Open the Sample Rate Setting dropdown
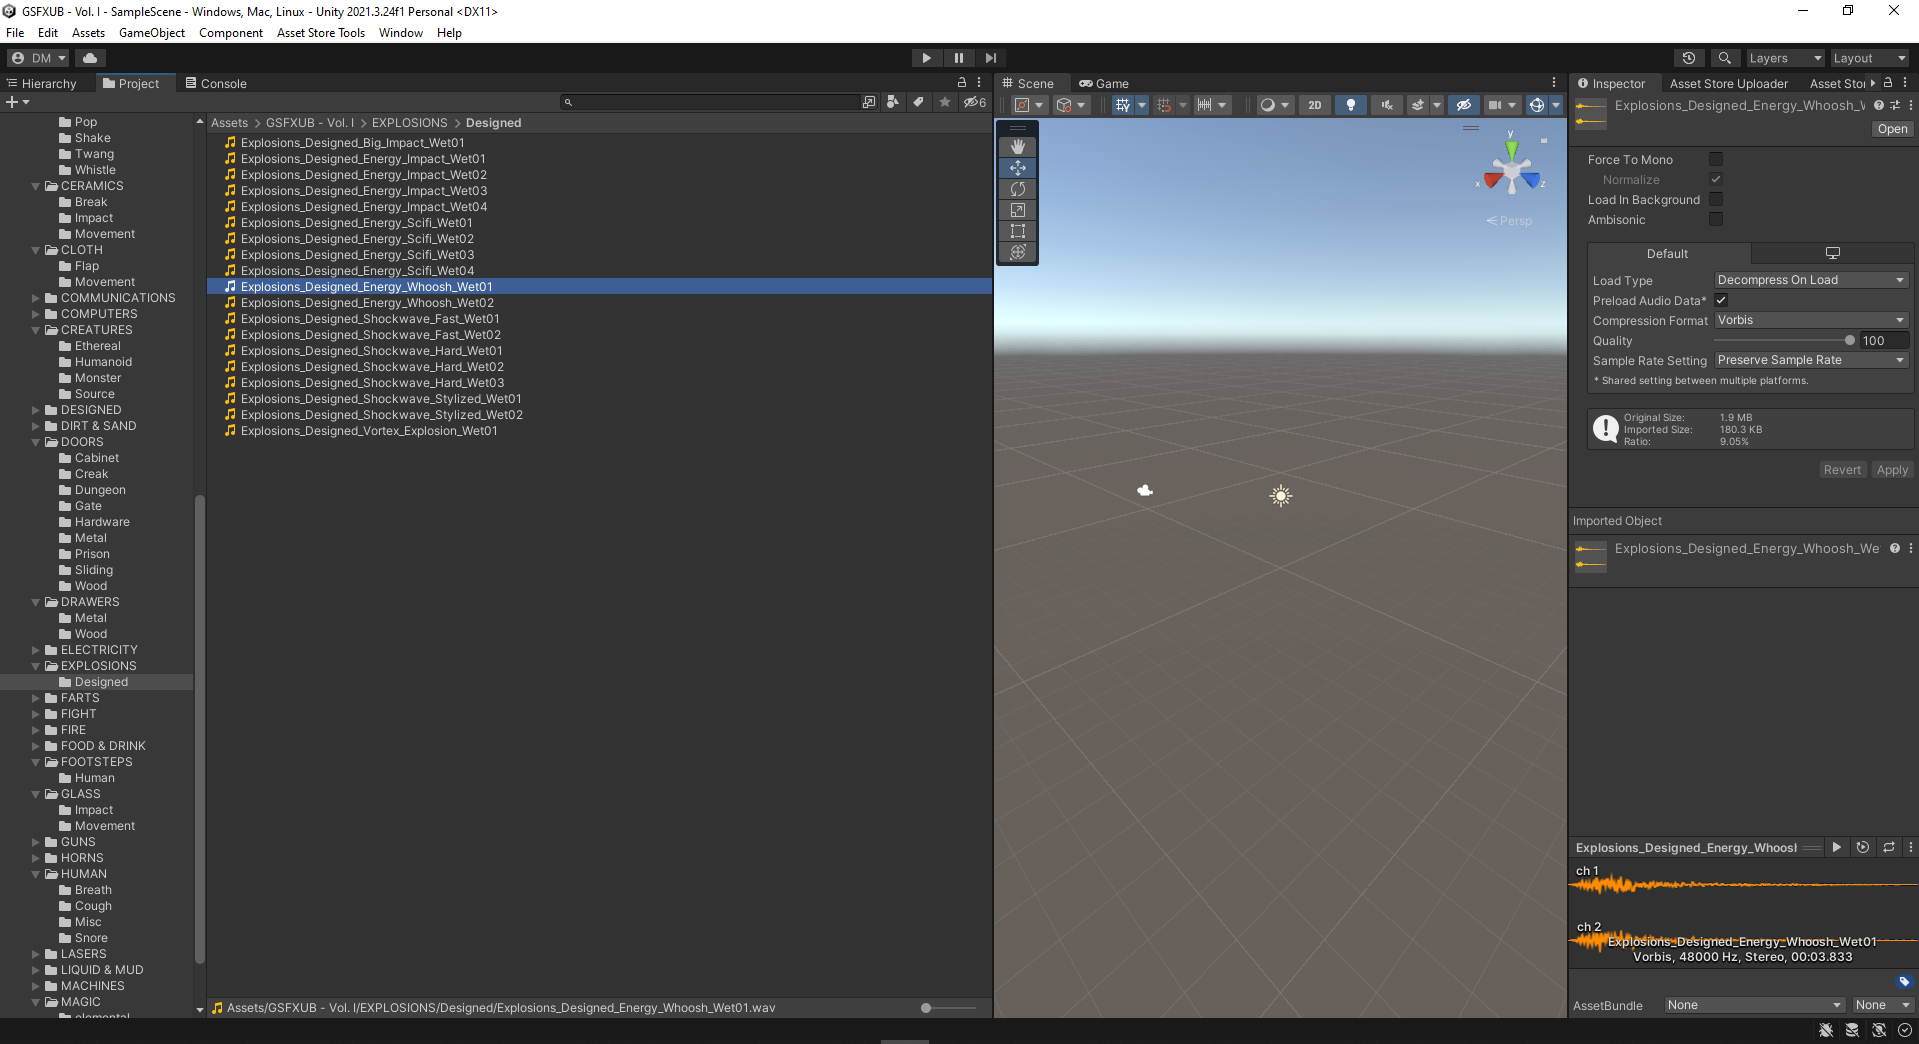The image size is (1919, 1044). click(x=1811, y=360)
